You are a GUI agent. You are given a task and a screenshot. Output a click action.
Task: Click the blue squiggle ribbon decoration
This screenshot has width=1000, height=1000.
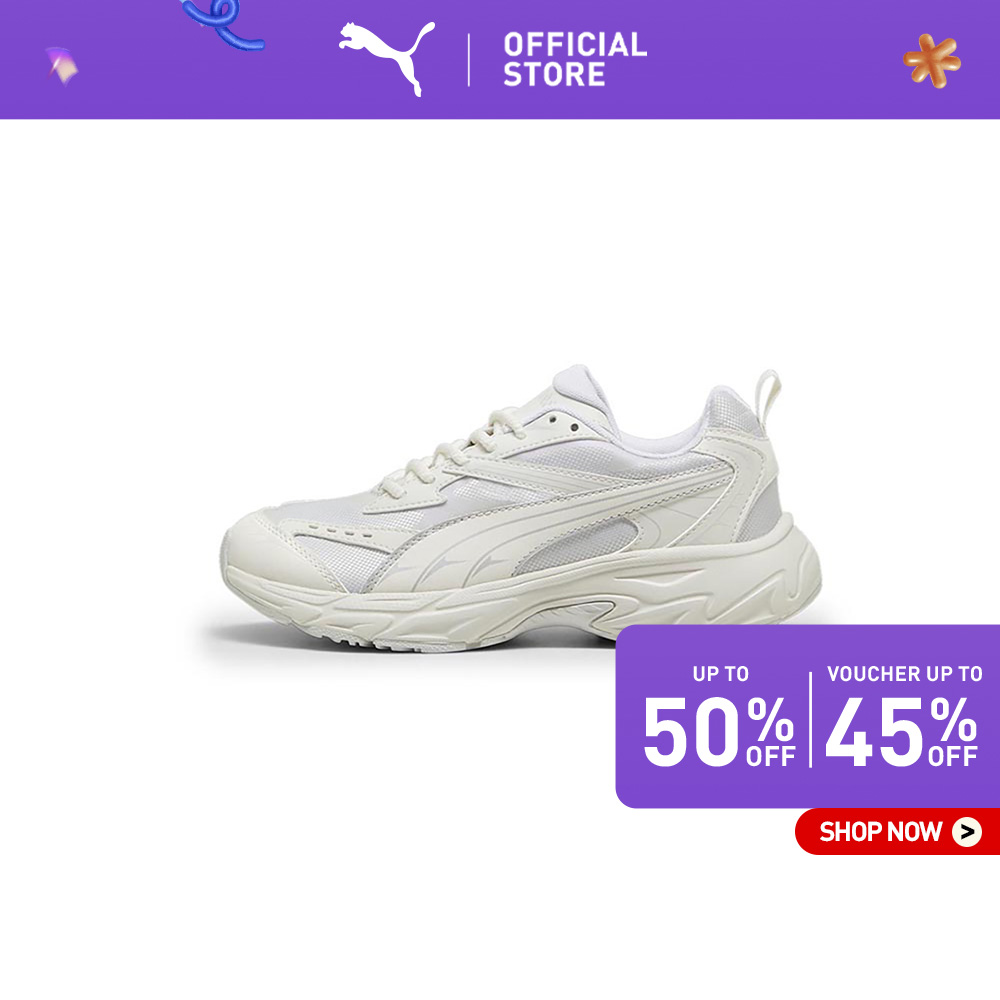pyautogui.click(x=223, y=24)
